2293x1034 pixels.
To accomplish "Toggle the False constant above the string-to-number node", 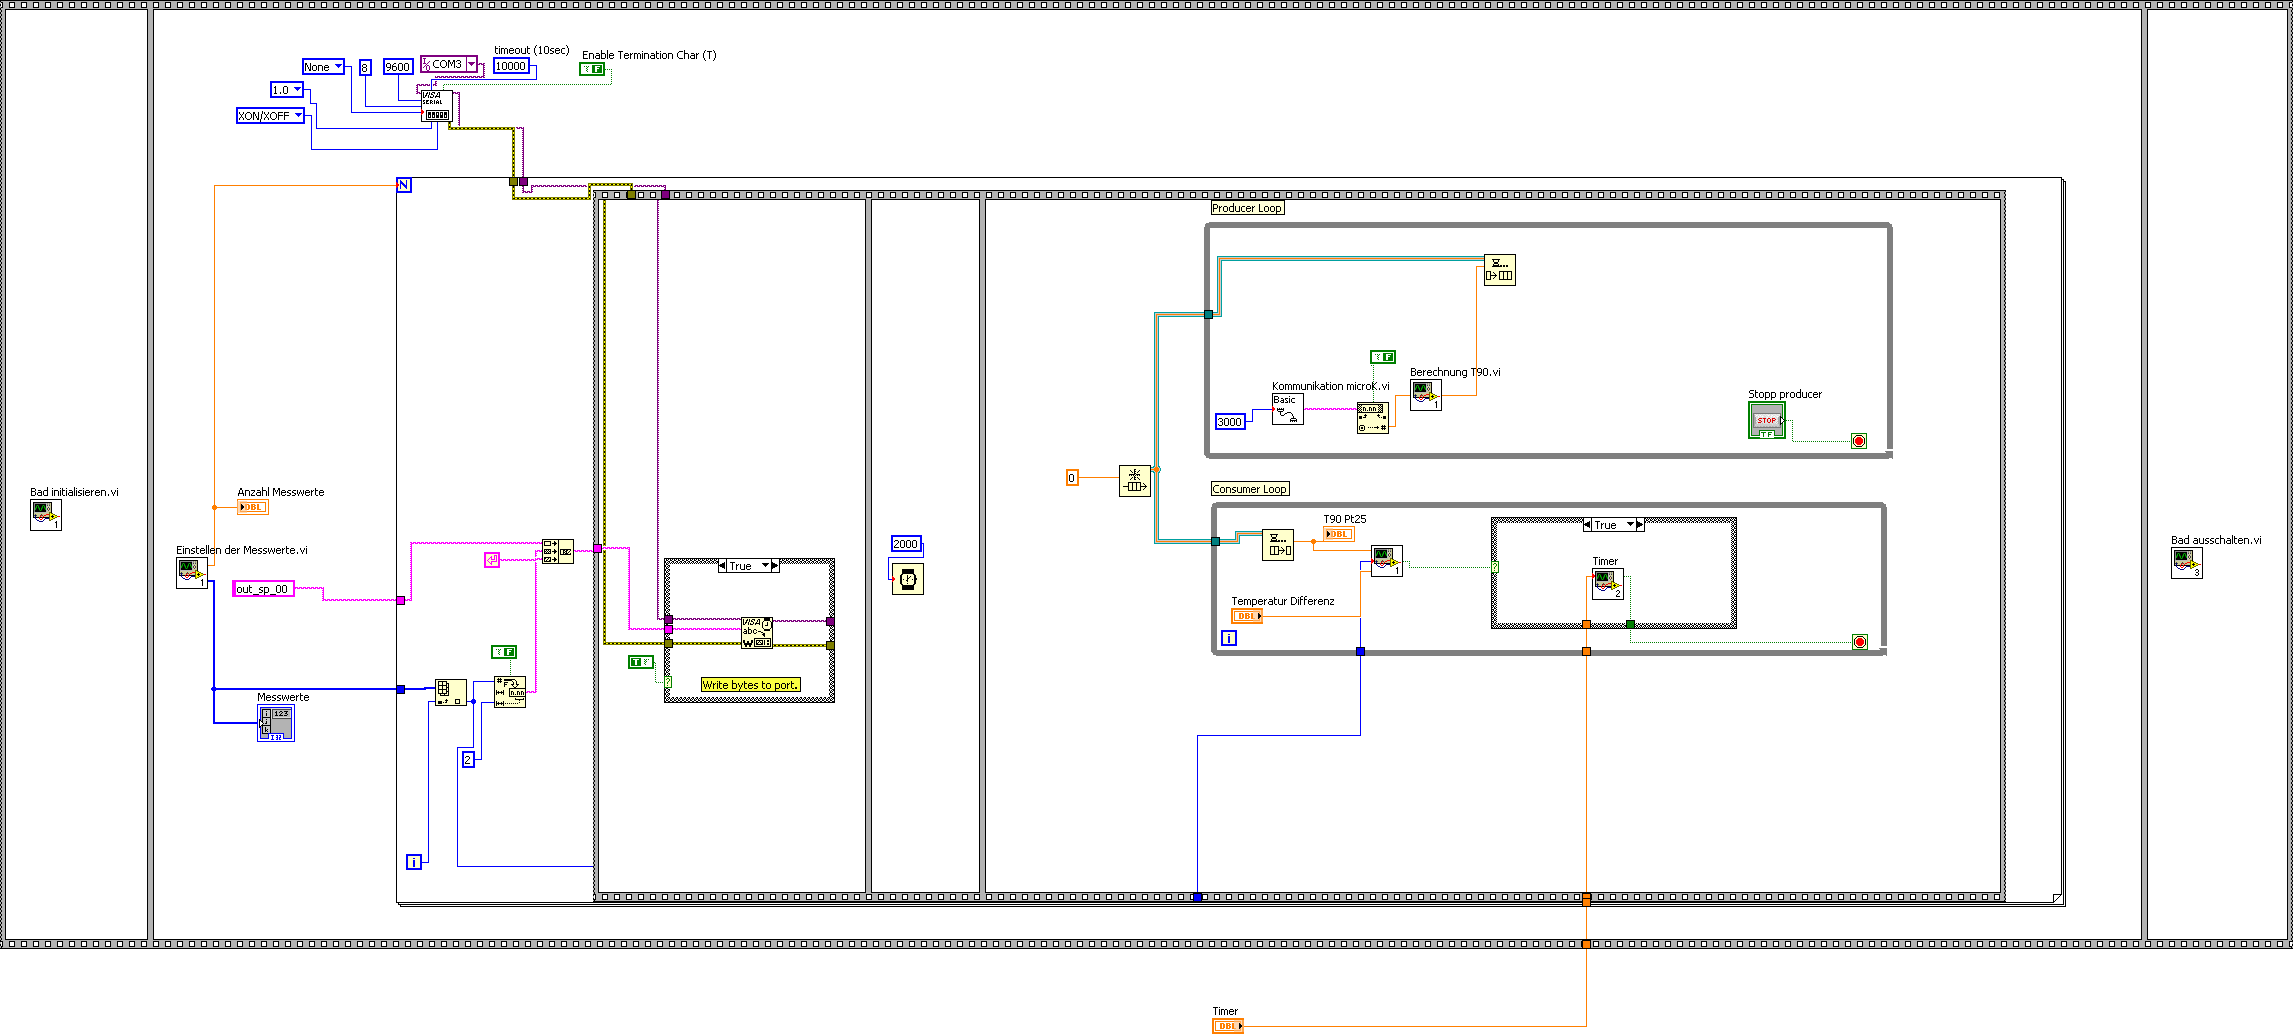I will [x=1382, y=357].
